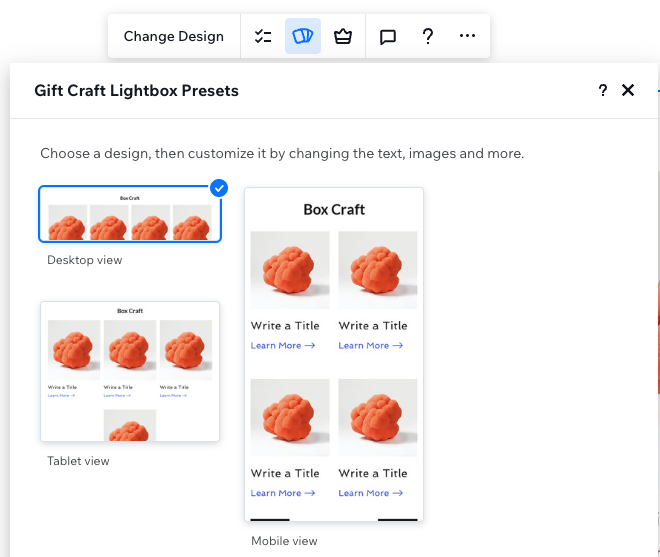Toggle the blue checkmark on Desktop preset
The image size is (660, 557).
(219, 187)
